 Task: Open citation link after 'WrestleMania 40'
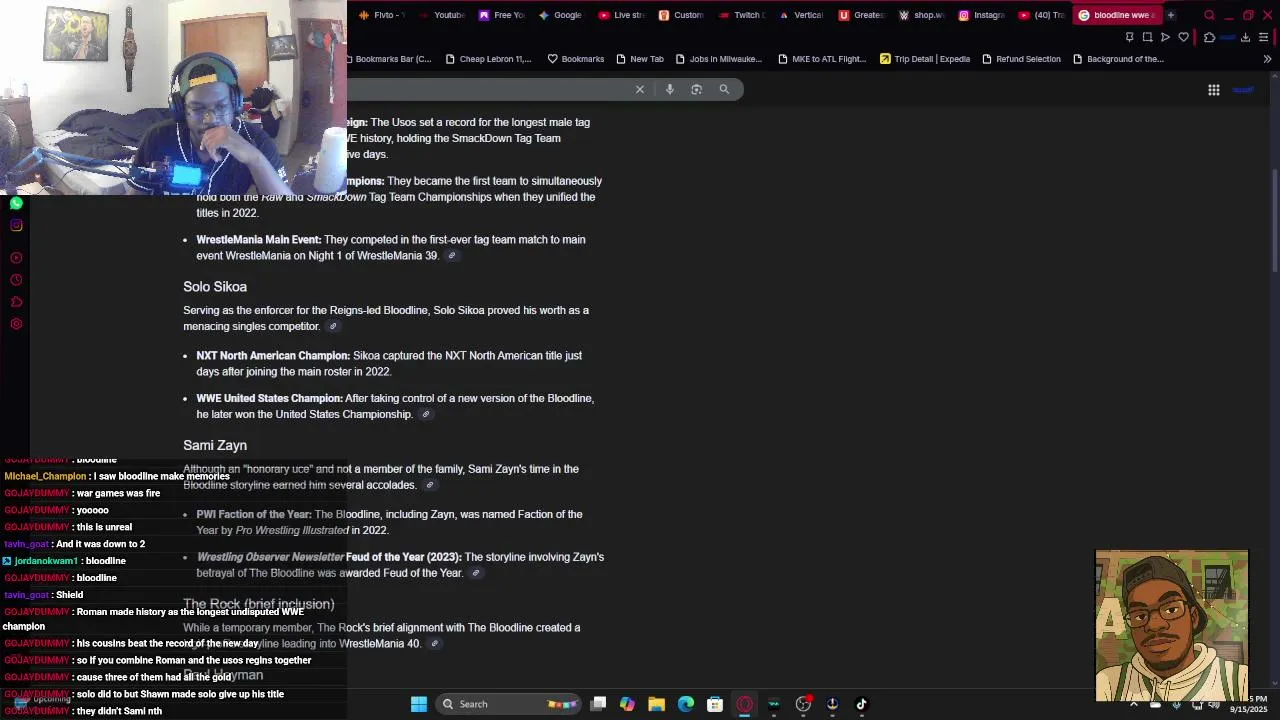pyautogui.click(x=434, y=644)
